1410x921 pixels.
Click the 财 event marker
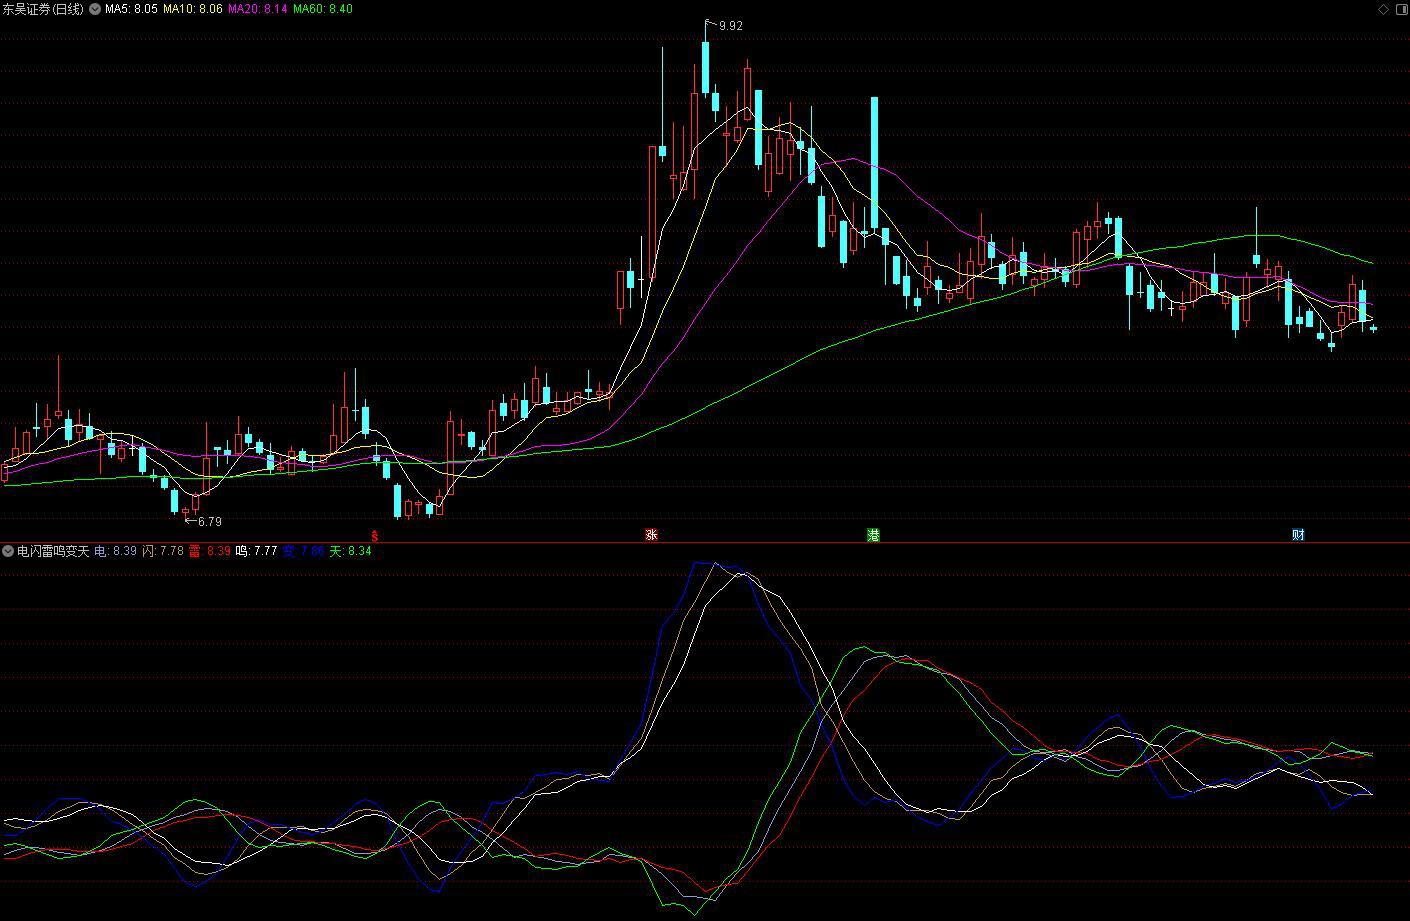pos(1298,535)
